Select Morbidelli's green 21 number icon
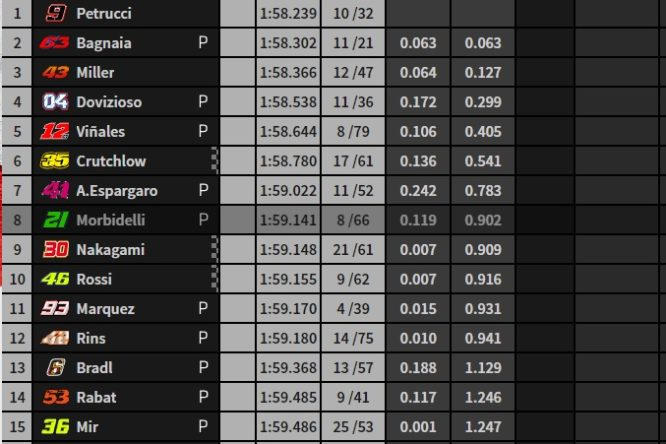The width and height of the screenshot is (666, 444). click(56, 220)
